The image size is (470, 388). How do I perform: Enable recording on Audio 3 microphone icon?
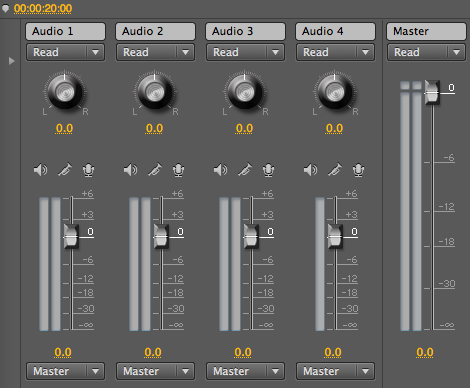click(268, 170)
